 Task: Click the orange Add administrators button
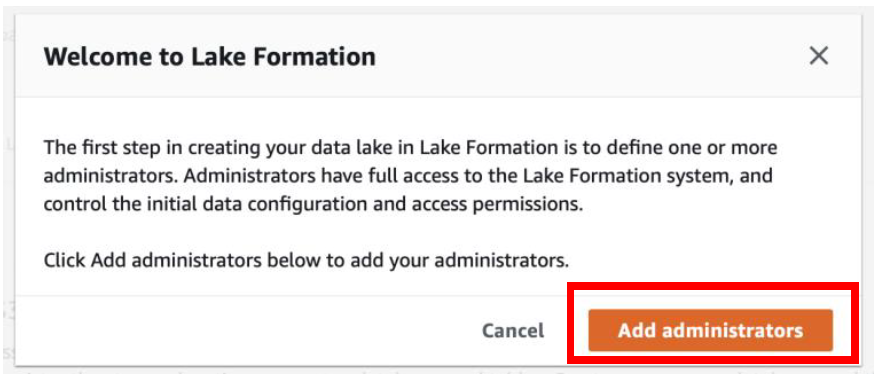click(710, 330)
